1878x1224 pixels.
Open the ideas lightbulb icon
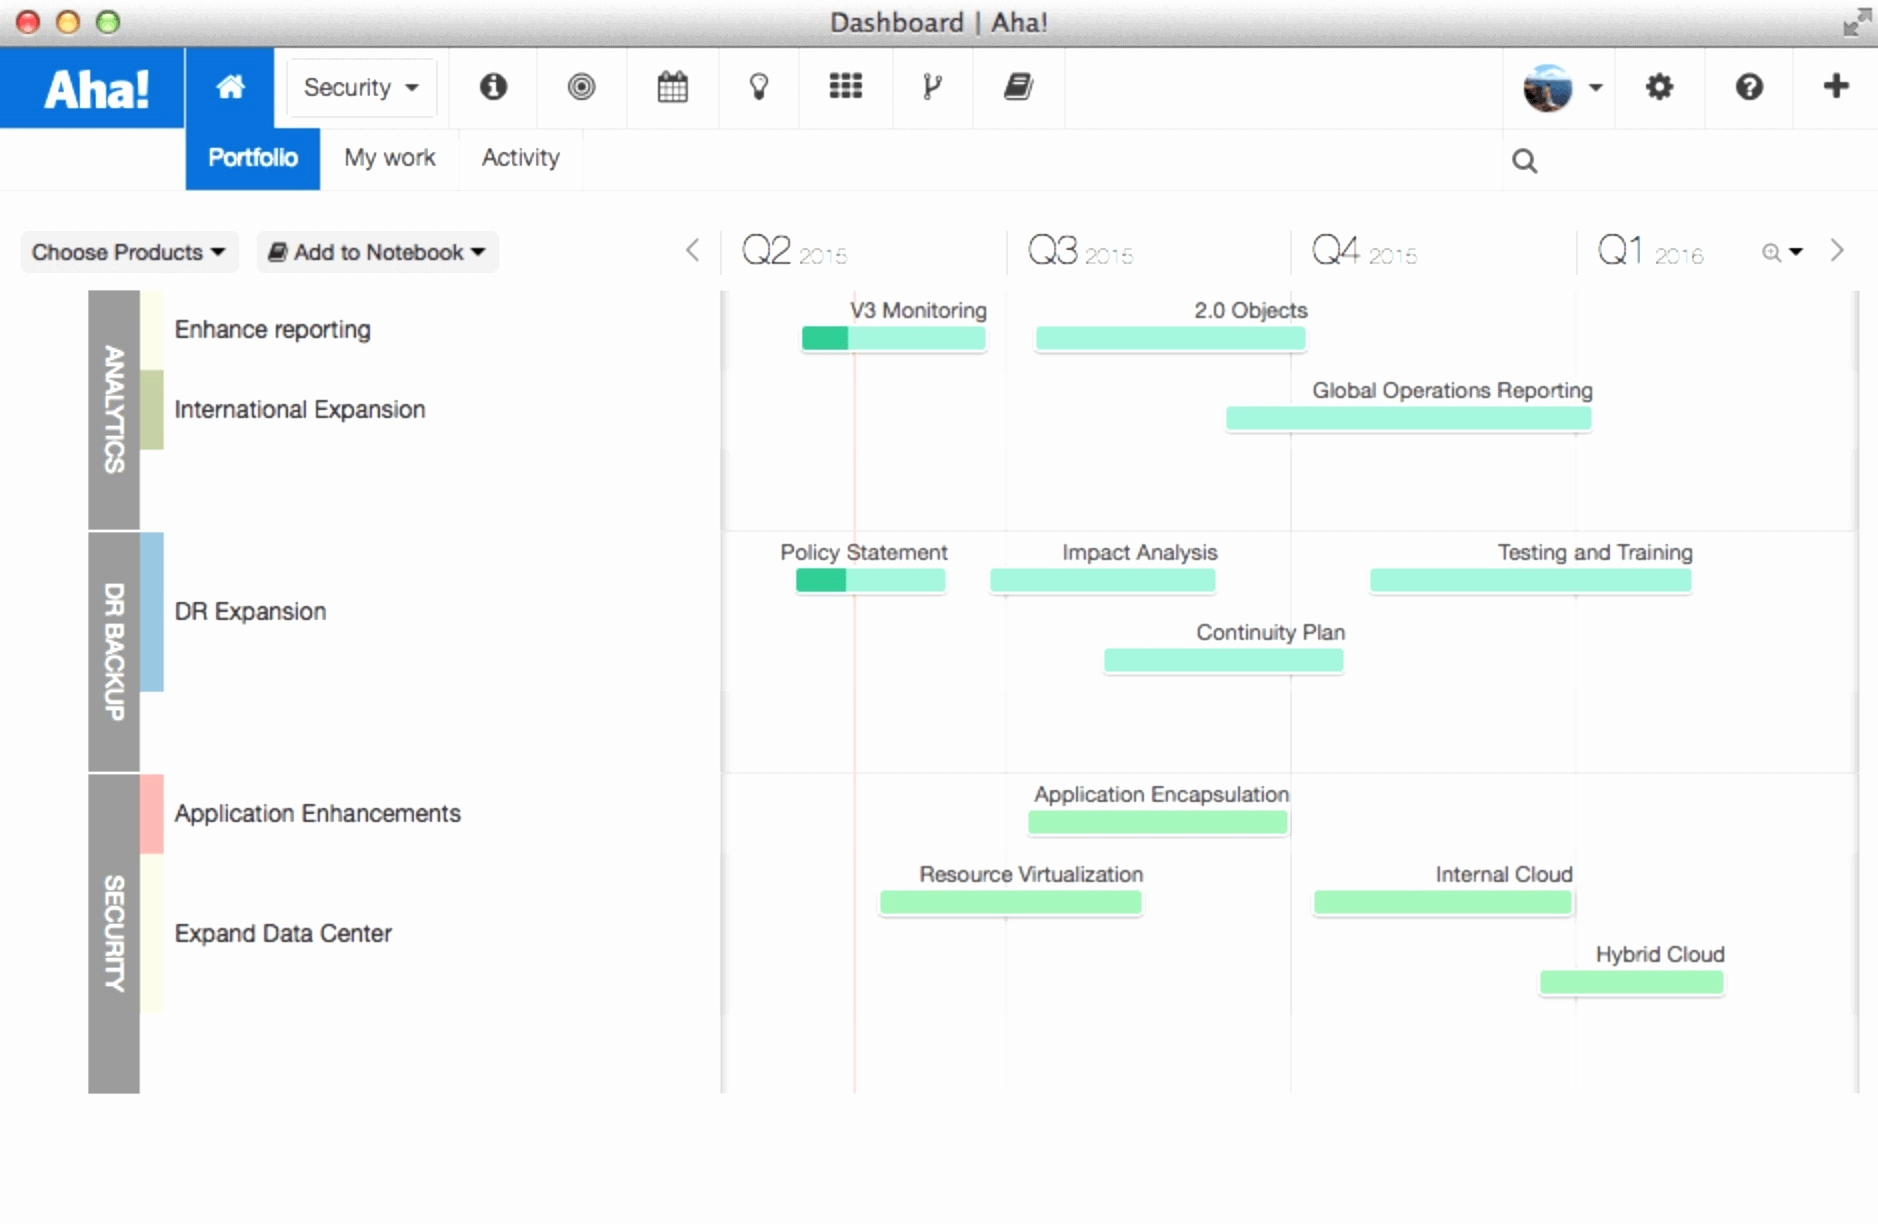pos(759,87)
